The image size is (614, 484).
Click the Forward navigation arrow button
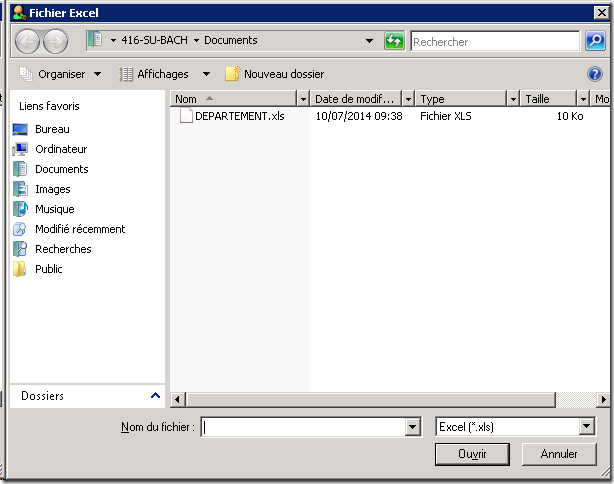[55, 41]
